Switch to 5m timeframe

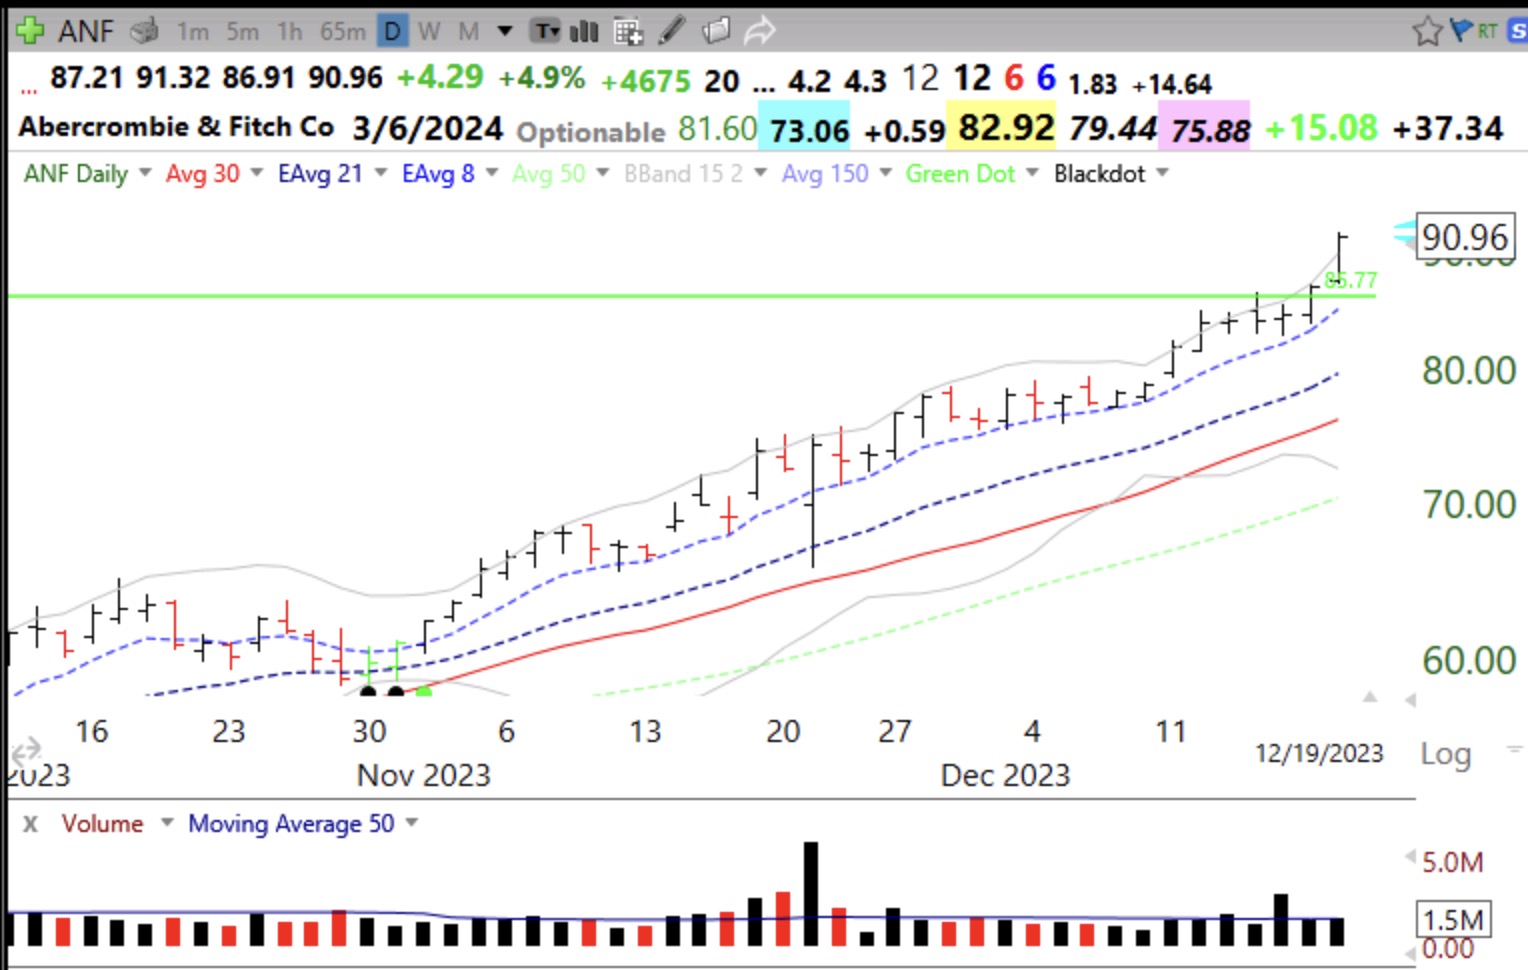[x=242, y=32]
